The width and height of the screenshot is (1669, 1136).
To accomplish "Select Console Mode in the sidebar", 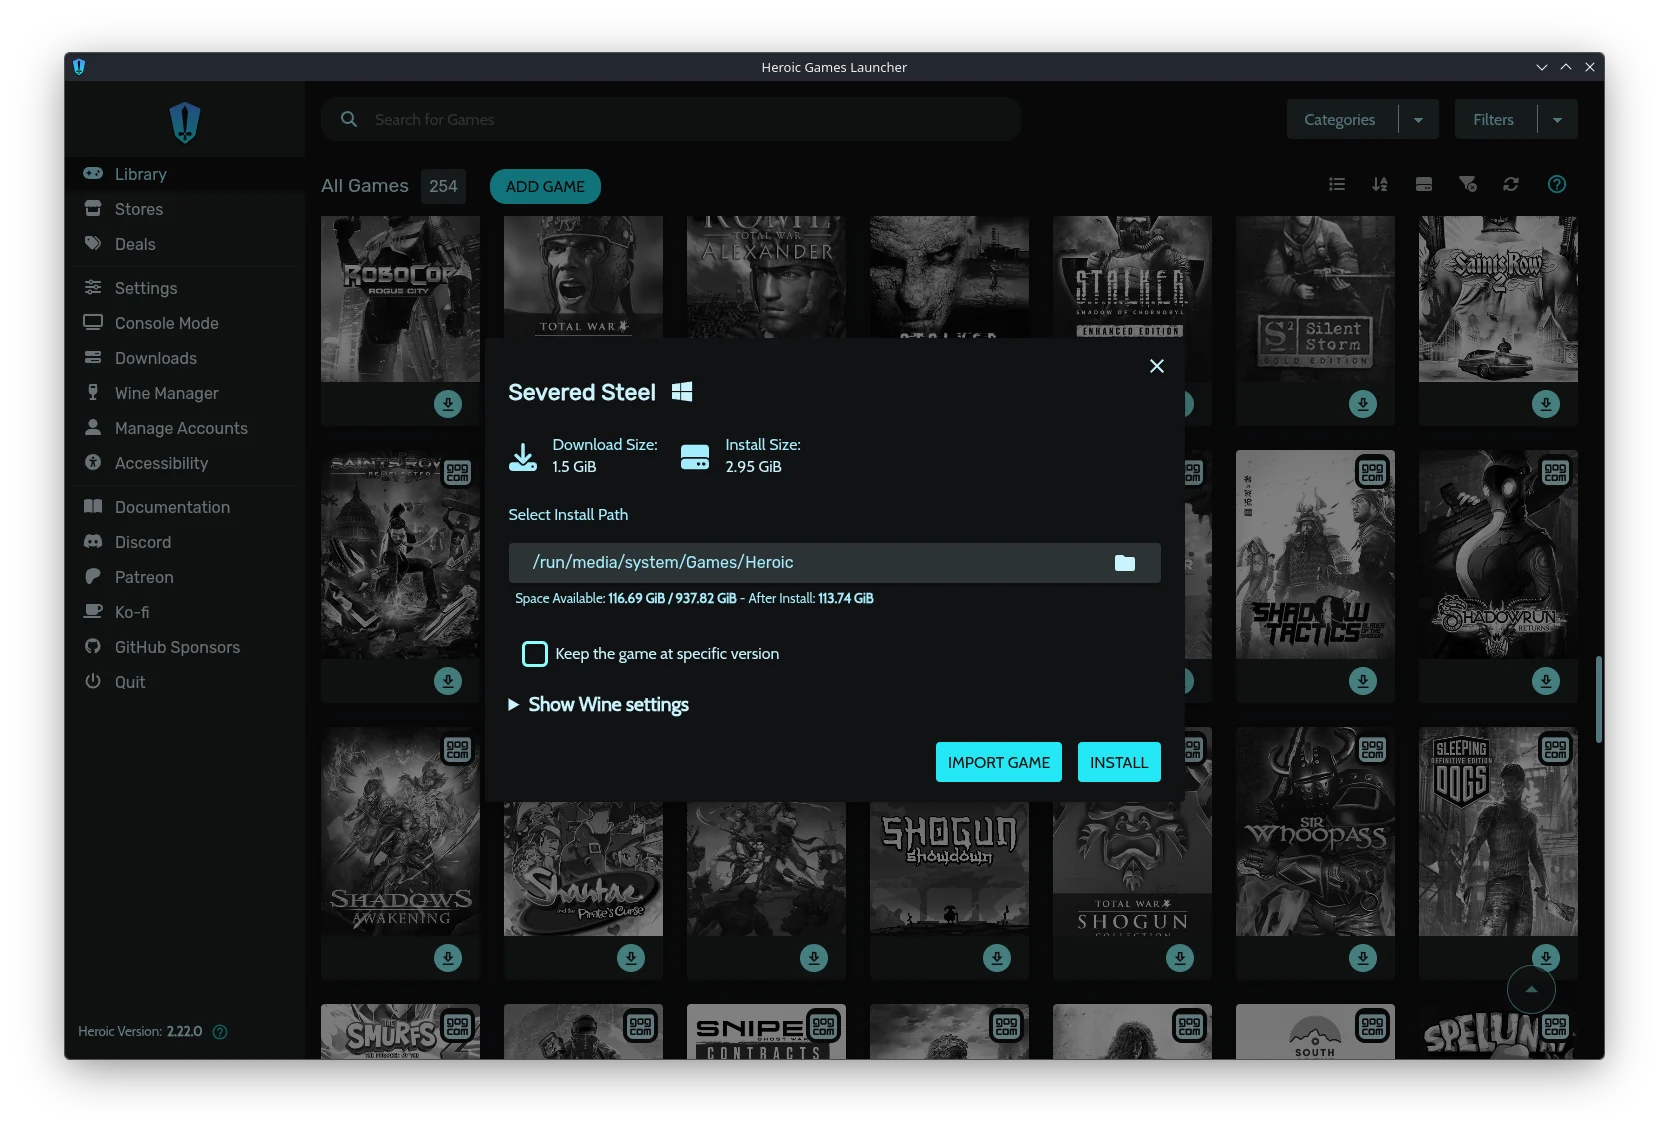I will point(185,323).
